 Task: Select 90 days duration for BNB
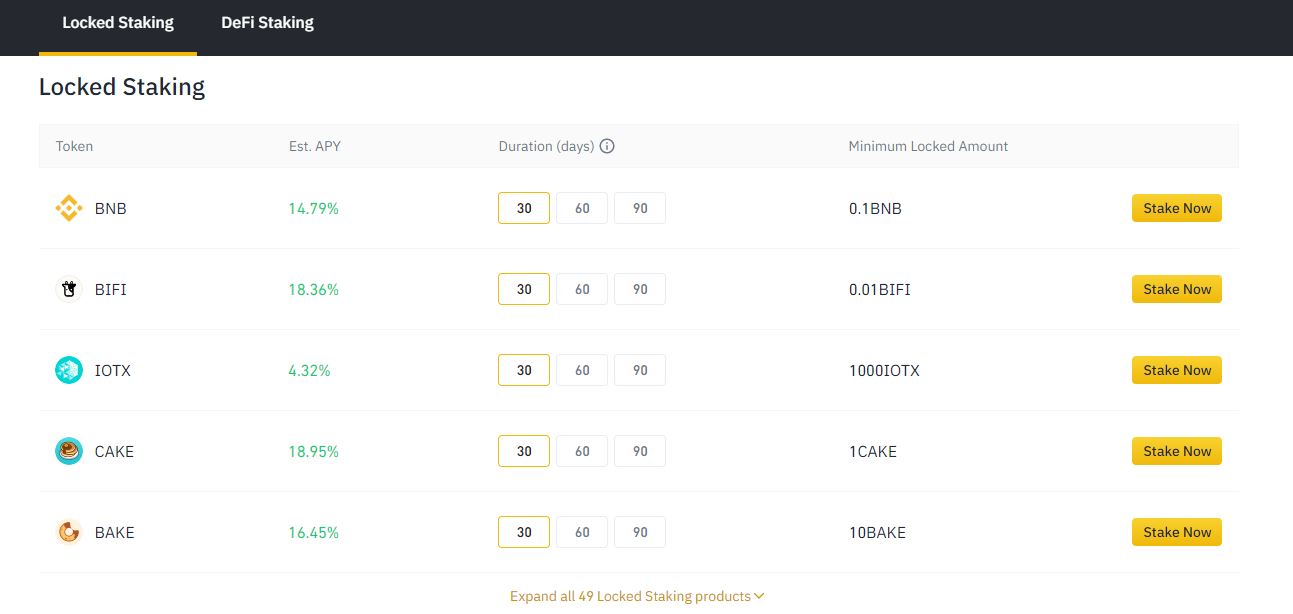click(x=640, y=208)
